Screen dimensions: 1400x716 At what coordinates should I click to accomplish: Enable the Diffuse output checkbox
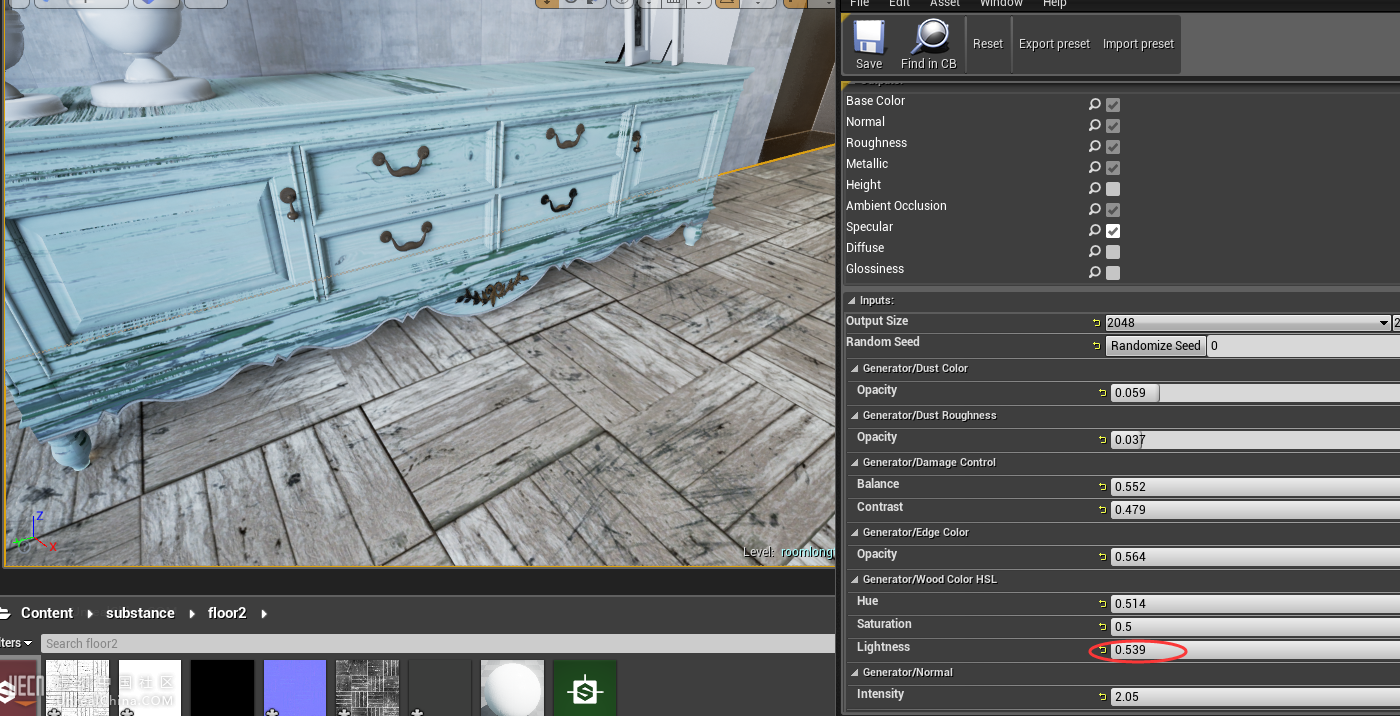click(1113, 252)
